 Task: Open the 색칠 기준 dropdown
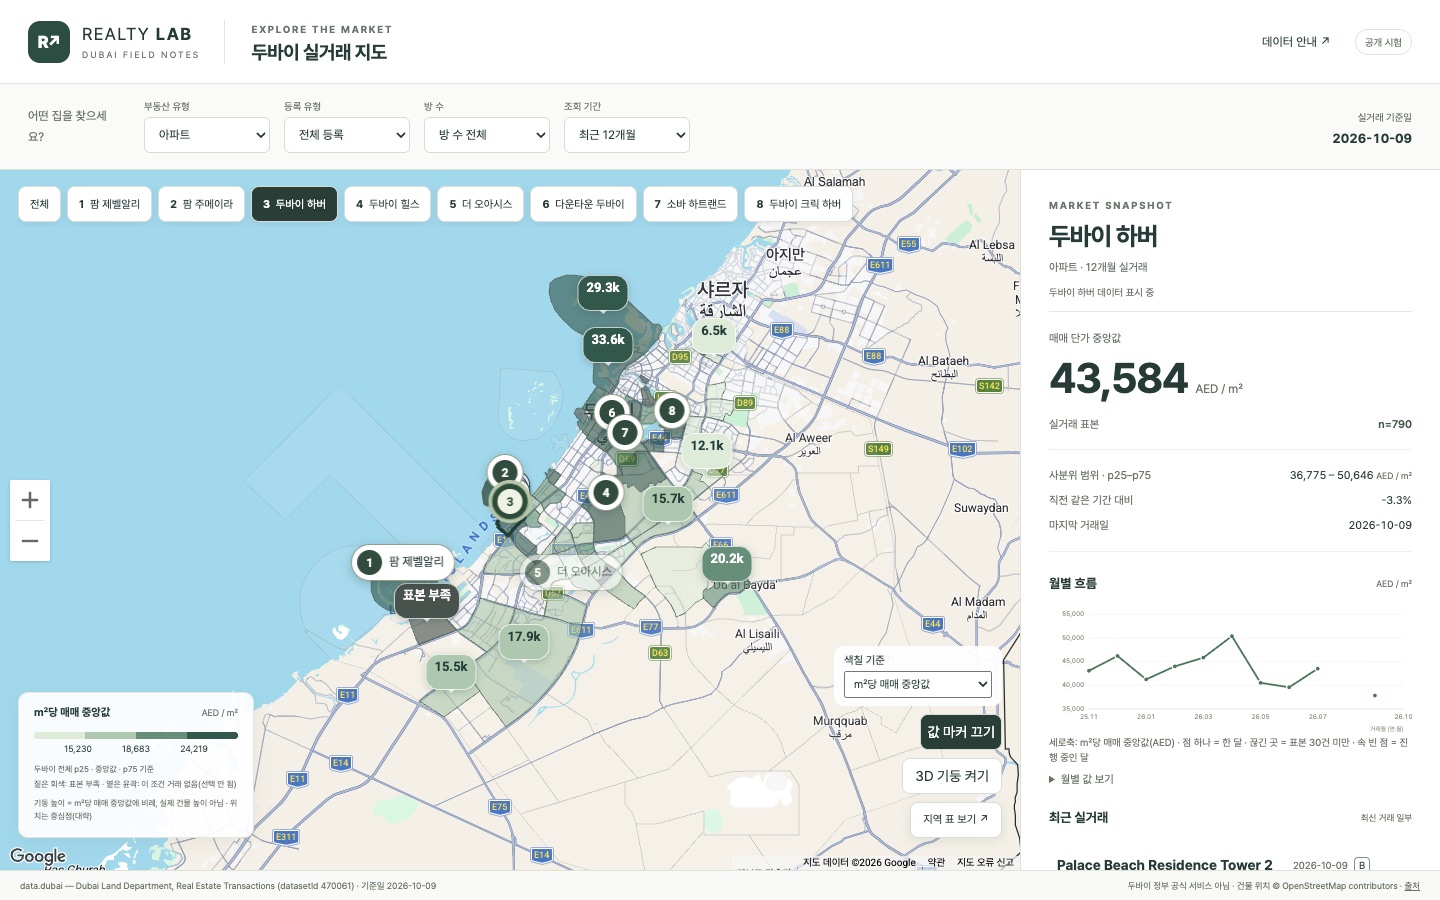pos(918,684)
